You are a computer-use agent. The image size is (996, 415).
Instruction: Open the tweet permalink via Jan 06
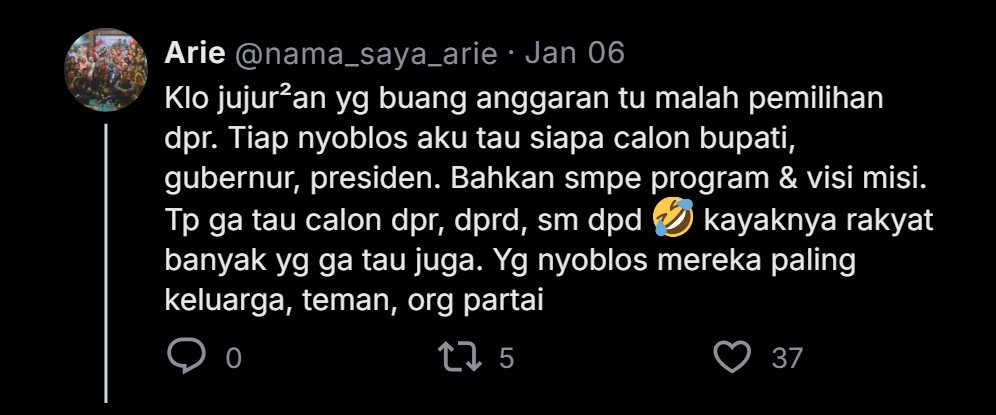pos(575,53)
